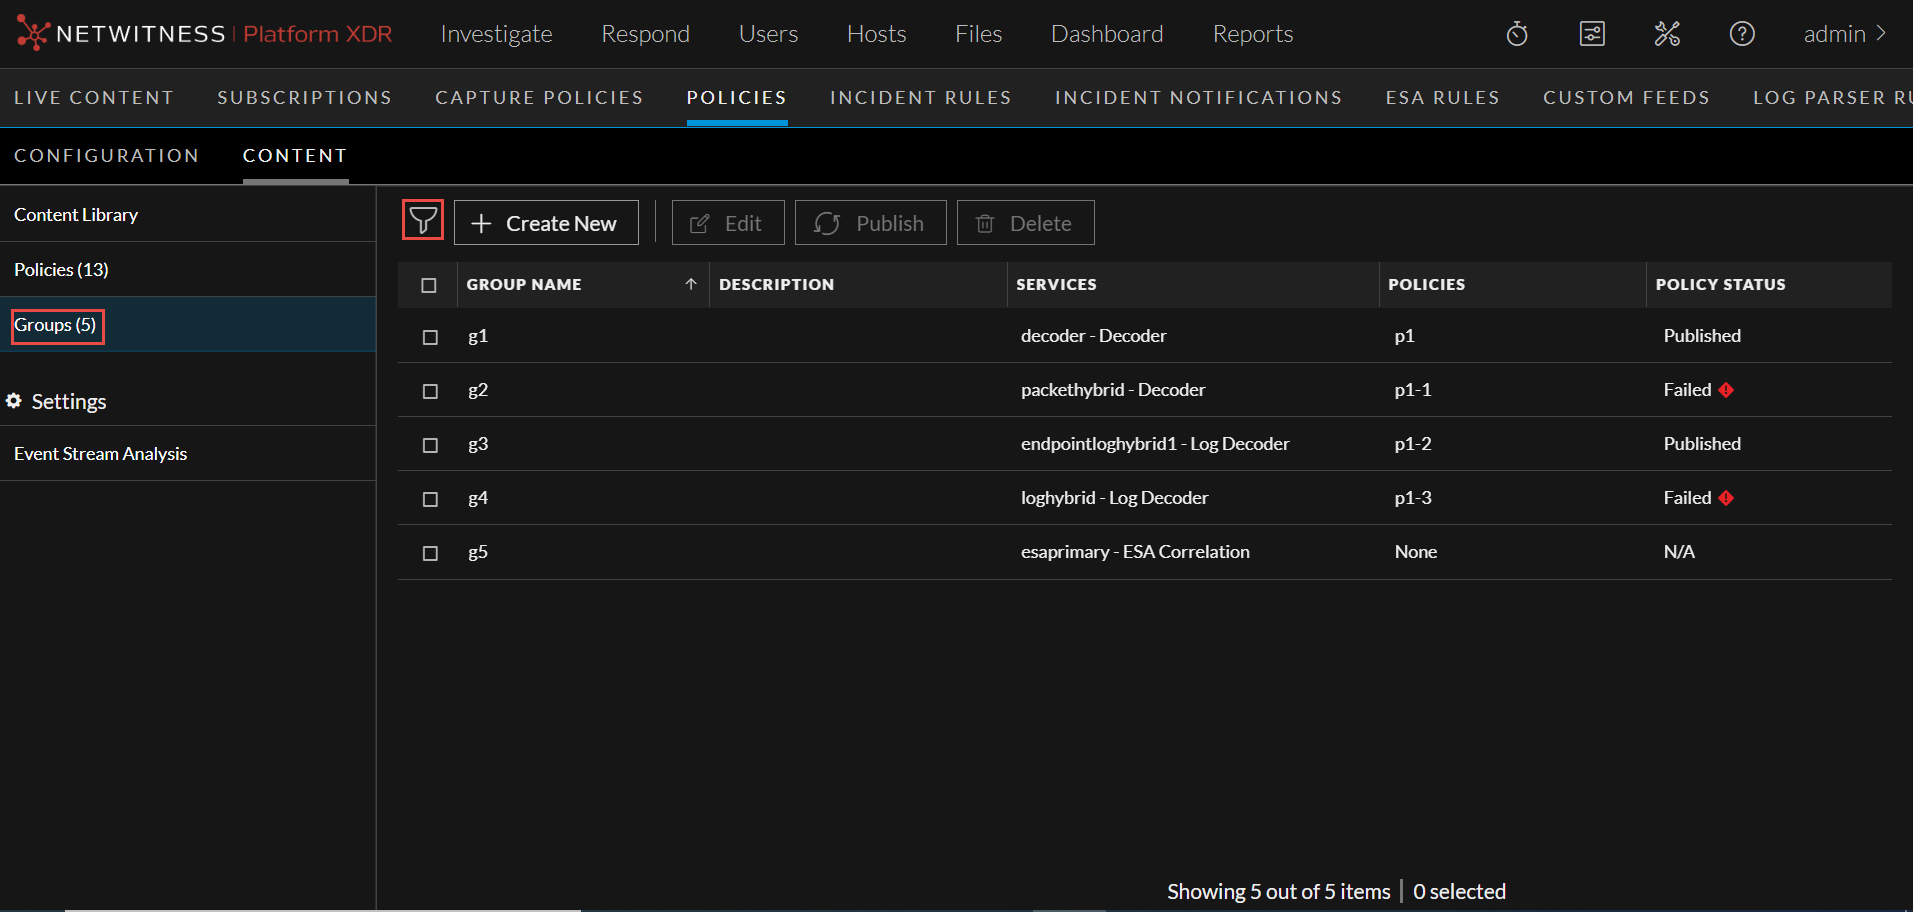Viewport: 1913px width, 912px height.
Task: Sort by Group Name arrow
Action: coord(690,284)
